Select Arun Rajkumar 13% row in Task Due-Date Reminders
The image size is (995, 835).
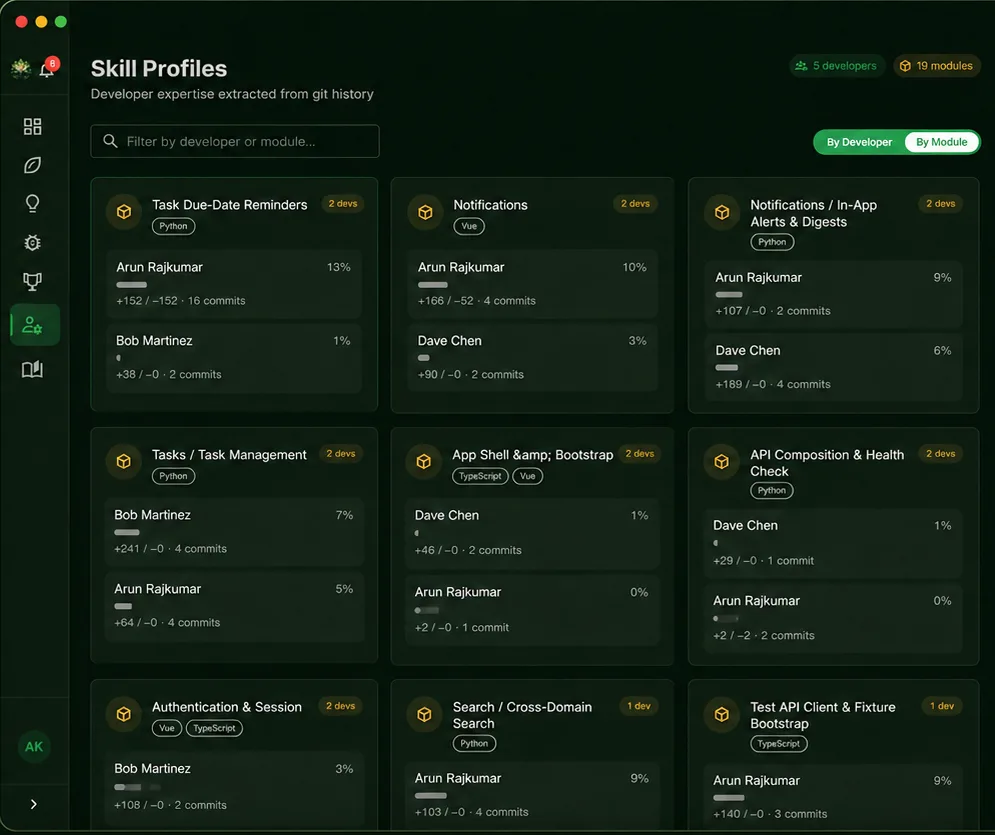234,284
